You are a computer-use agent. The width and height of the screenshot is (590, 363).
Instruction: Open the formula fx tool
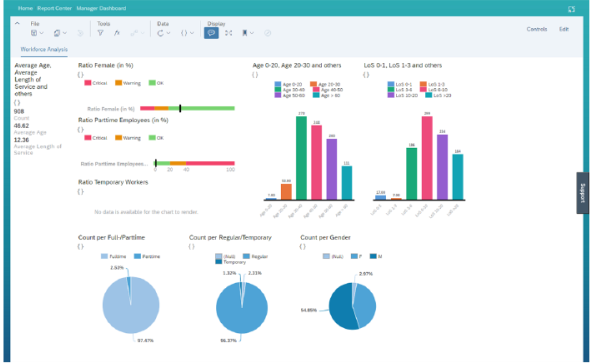(x=117, y=33)
